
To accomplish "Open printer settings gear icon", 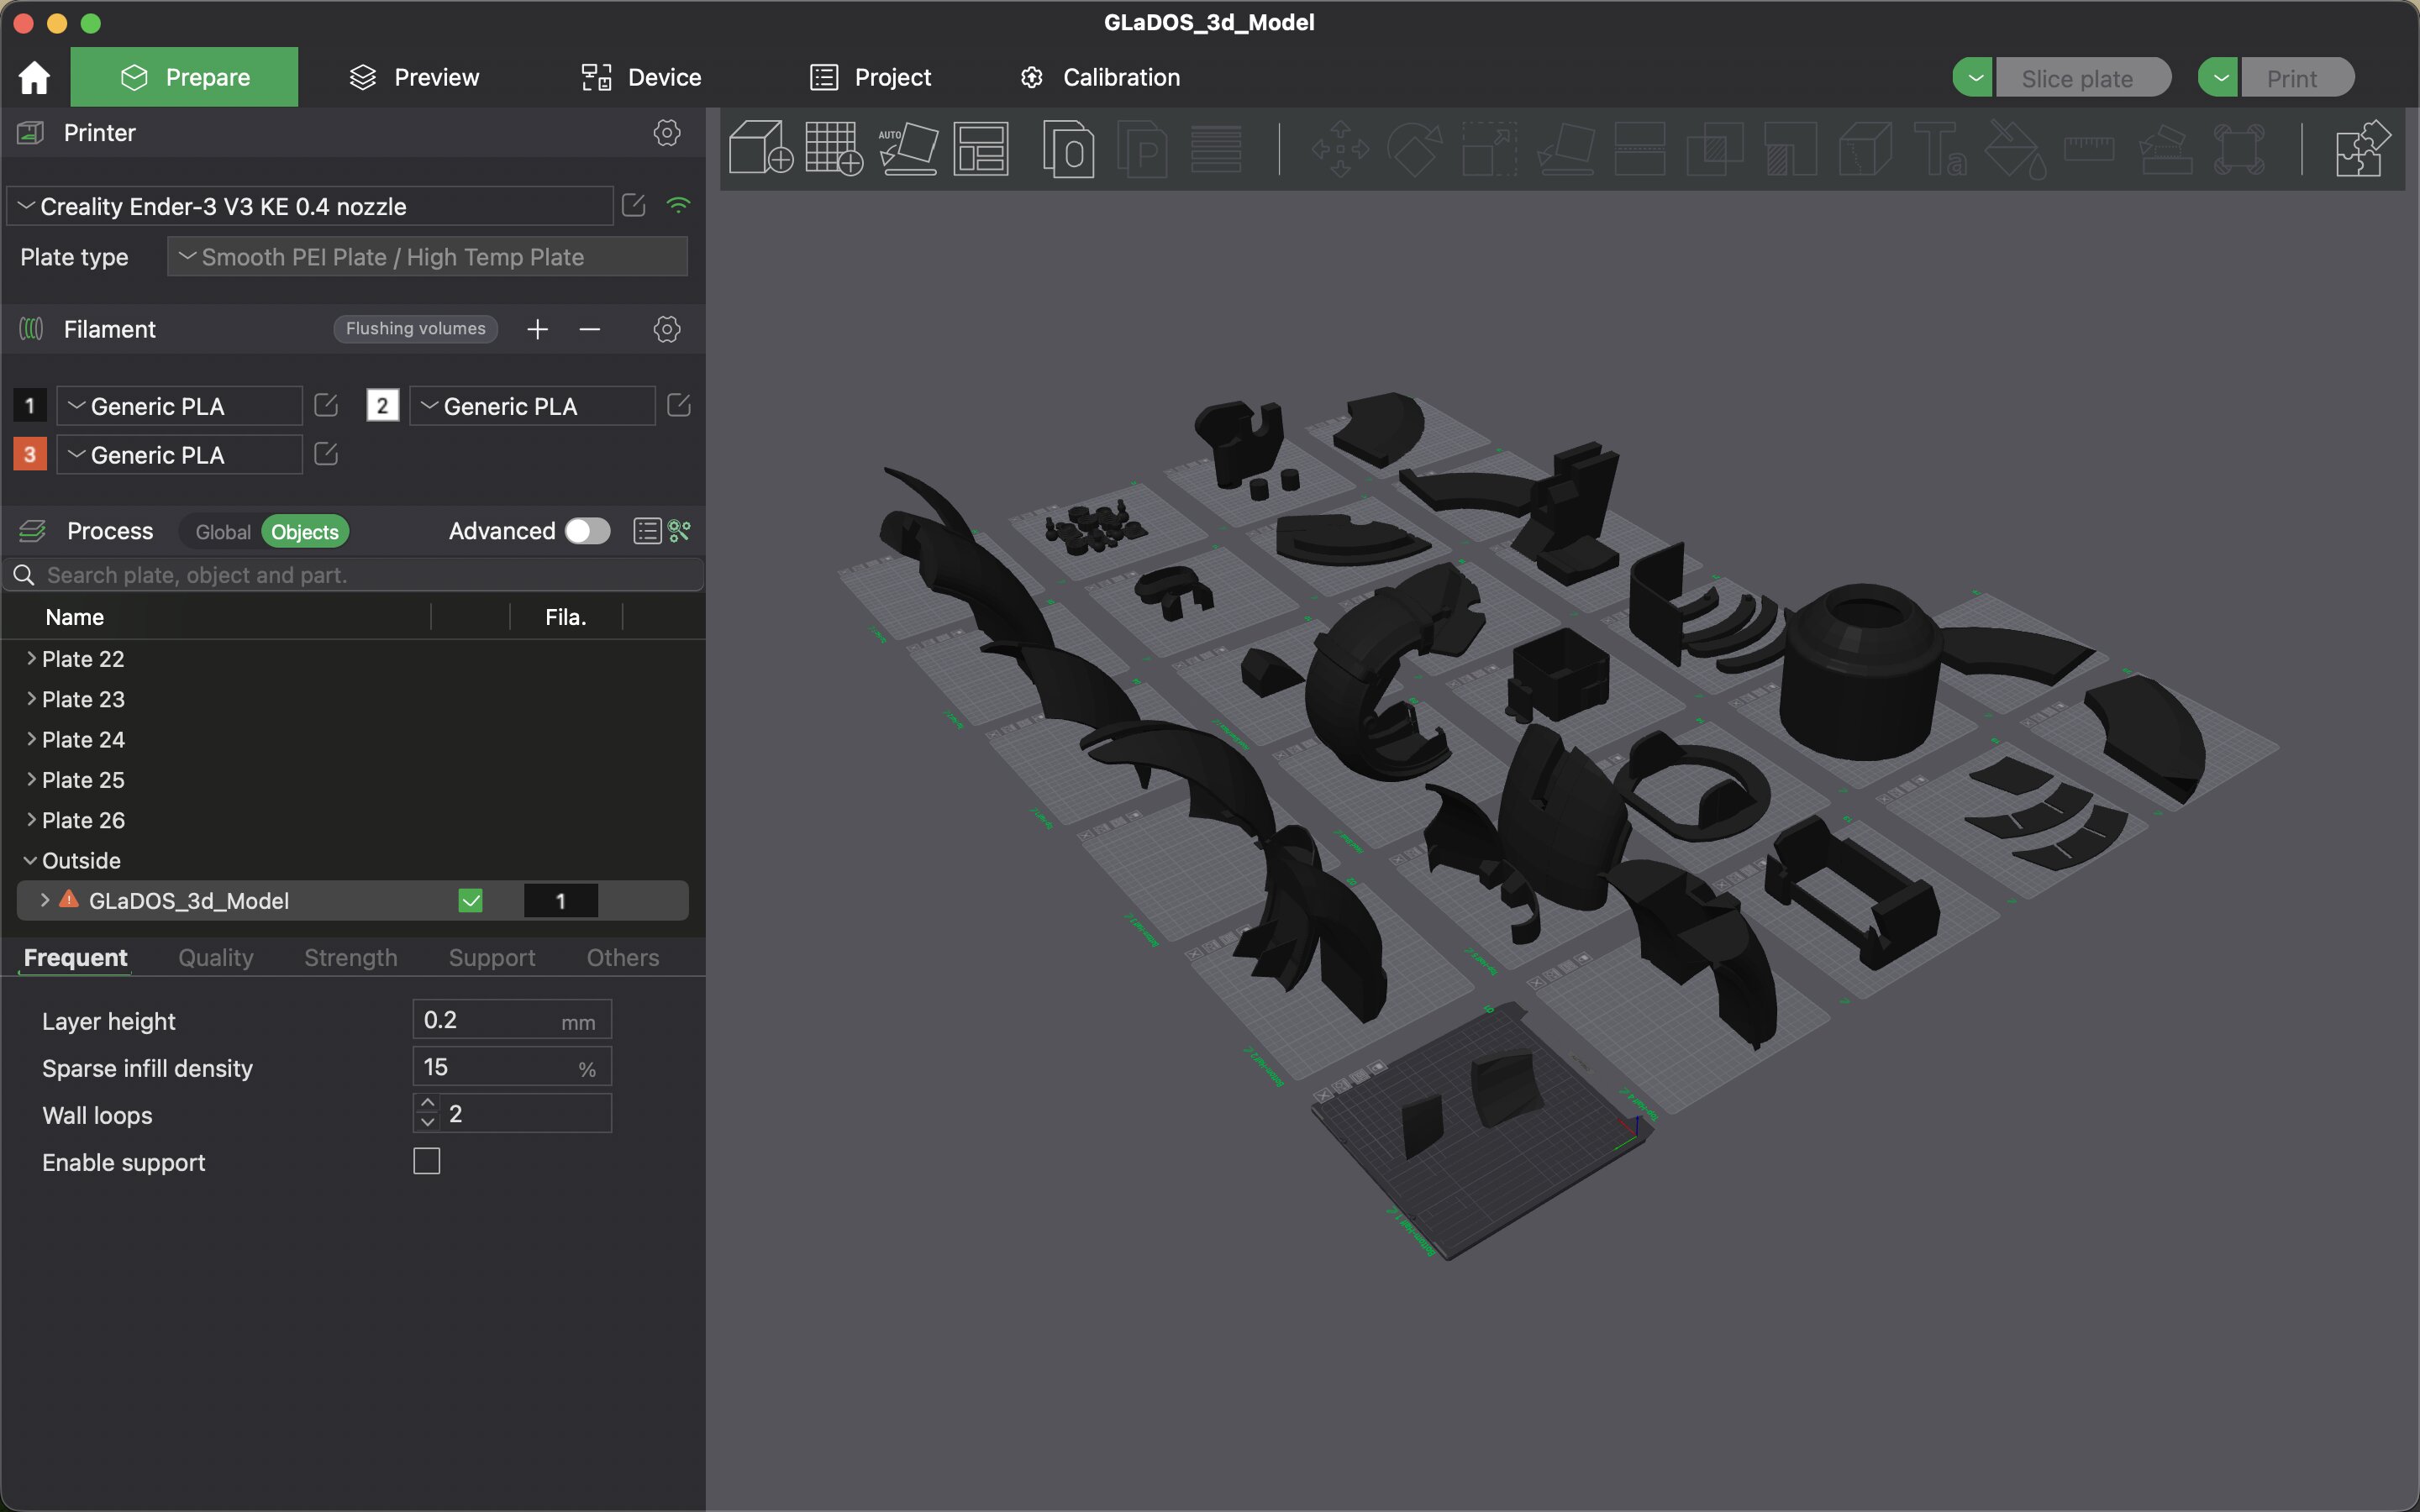I will click(667, 133).
